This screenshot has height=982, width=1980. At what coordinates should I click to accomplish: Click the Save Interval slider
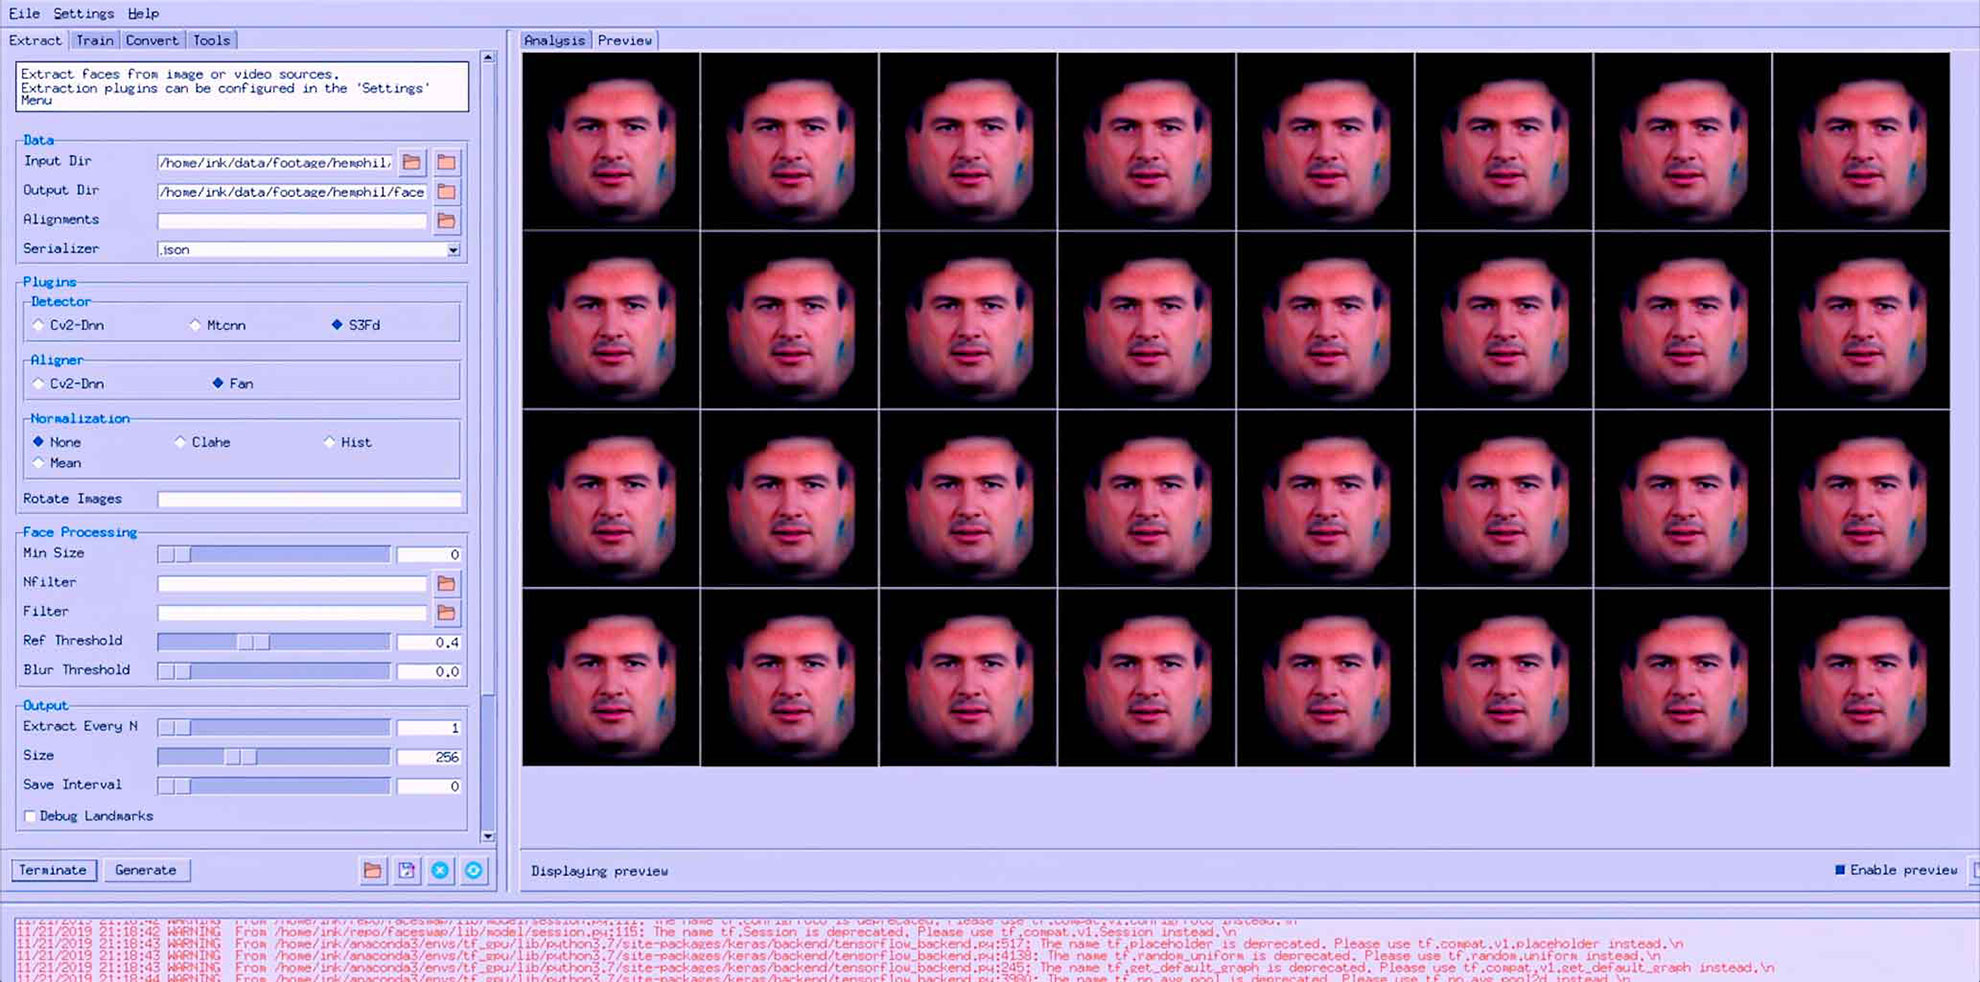pyautogui.click(x=273, y=786)
